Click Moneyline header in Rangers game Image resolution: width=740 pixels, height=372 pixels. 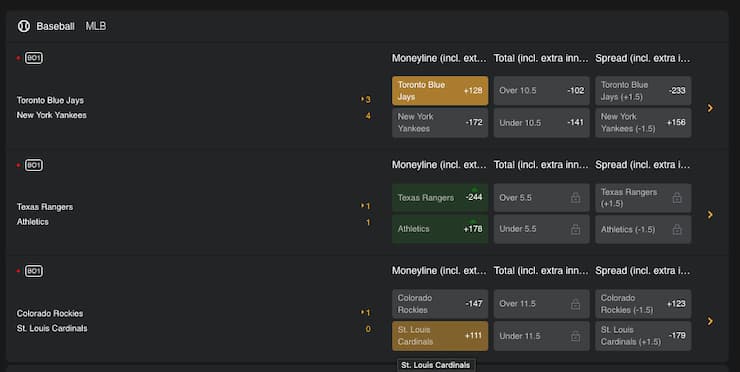(439, 165)
